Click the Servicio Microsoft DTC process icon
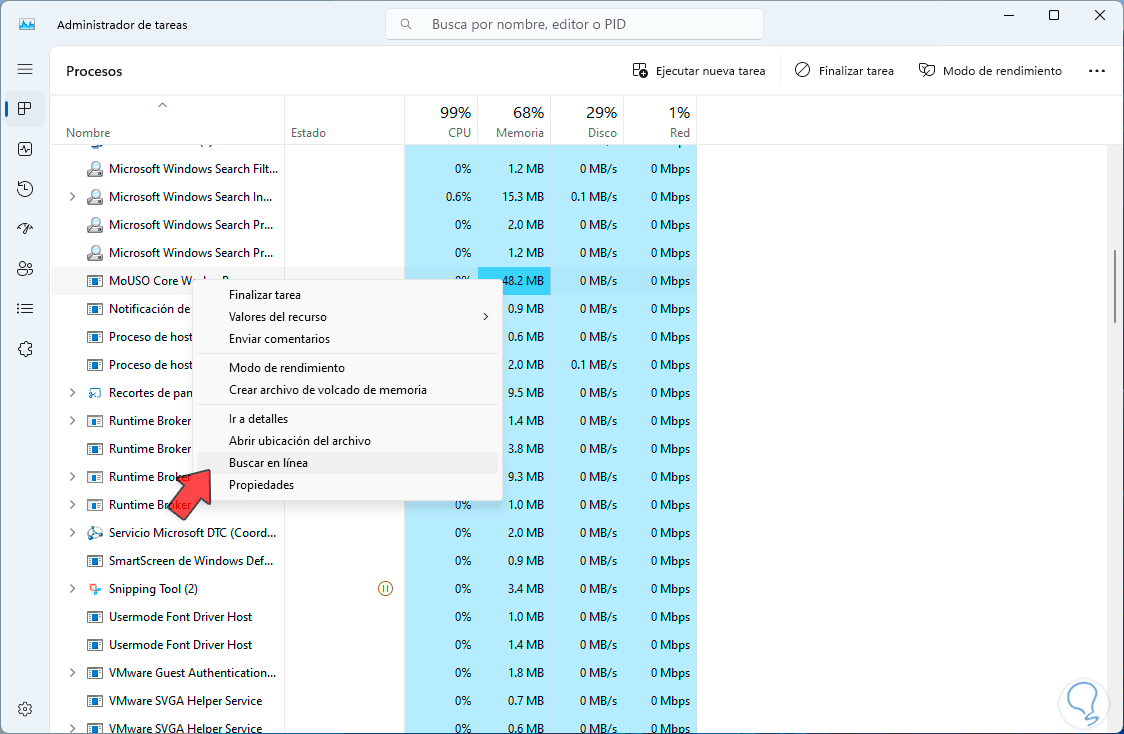This screenshot has height=734, width=1124. pos(95,533)
